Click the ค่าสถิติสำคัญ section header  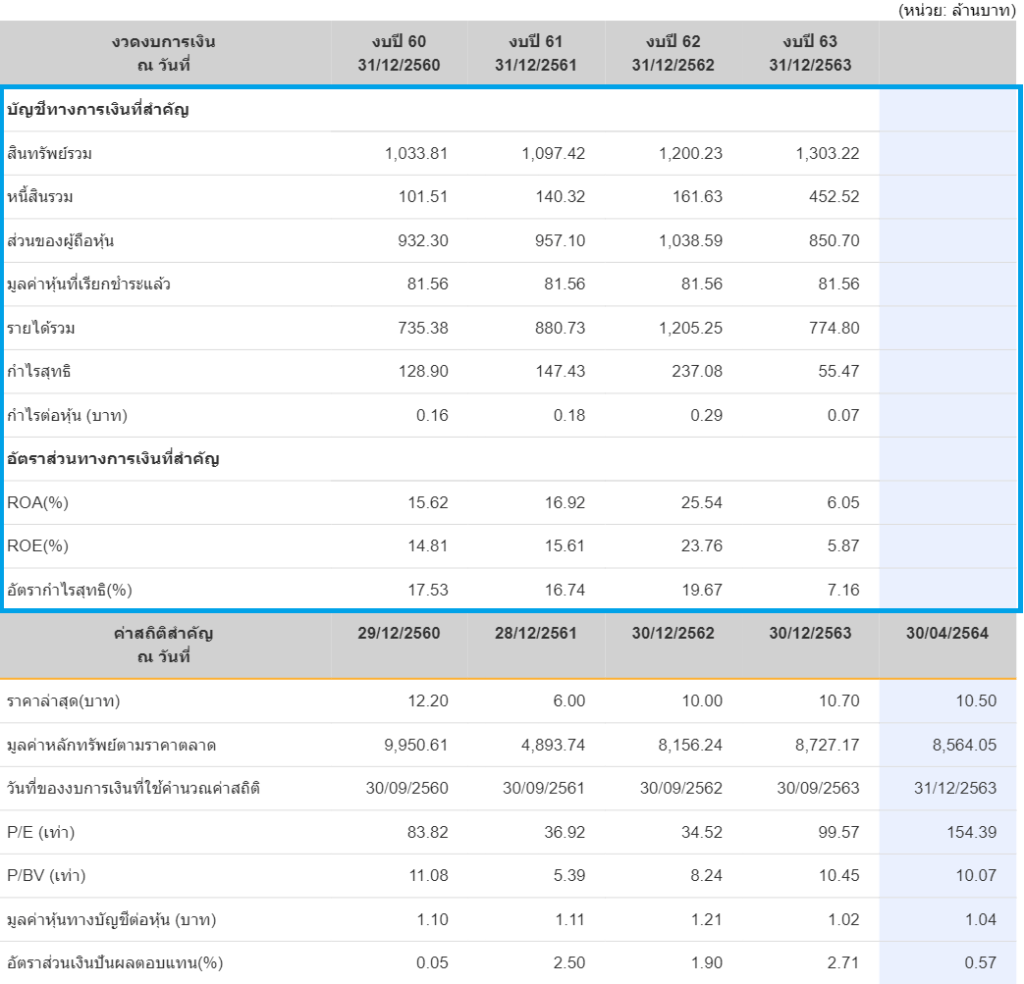click(164, 645)
